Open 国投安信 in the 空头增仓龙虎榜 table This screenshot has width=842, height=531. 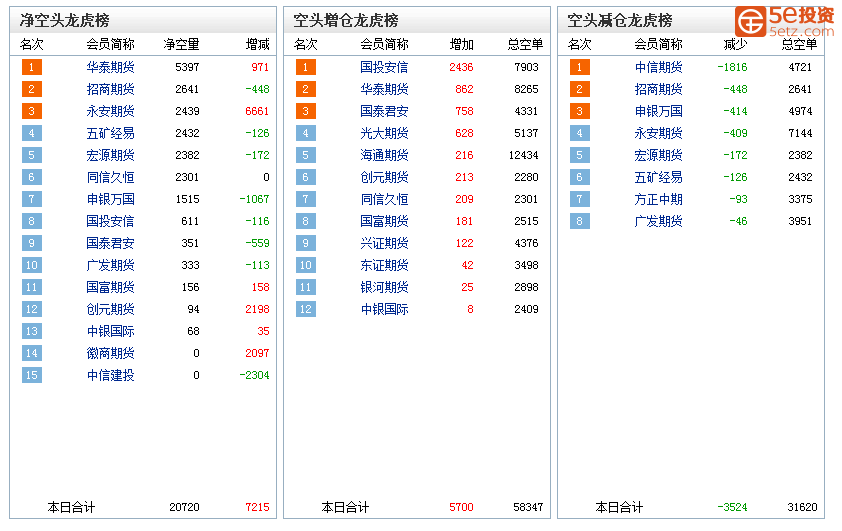pyautogui.click(x=384, y=67)
